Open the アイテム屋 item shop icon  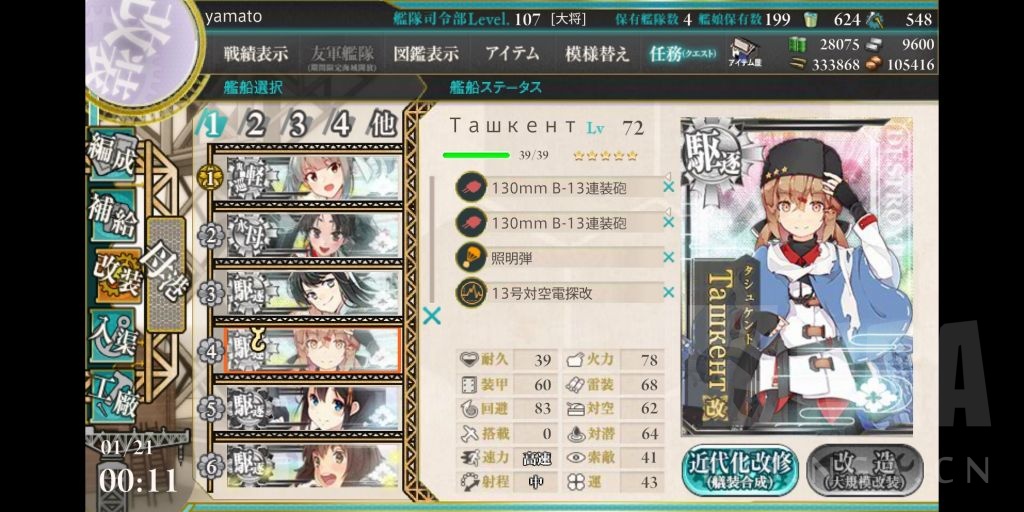744,53
